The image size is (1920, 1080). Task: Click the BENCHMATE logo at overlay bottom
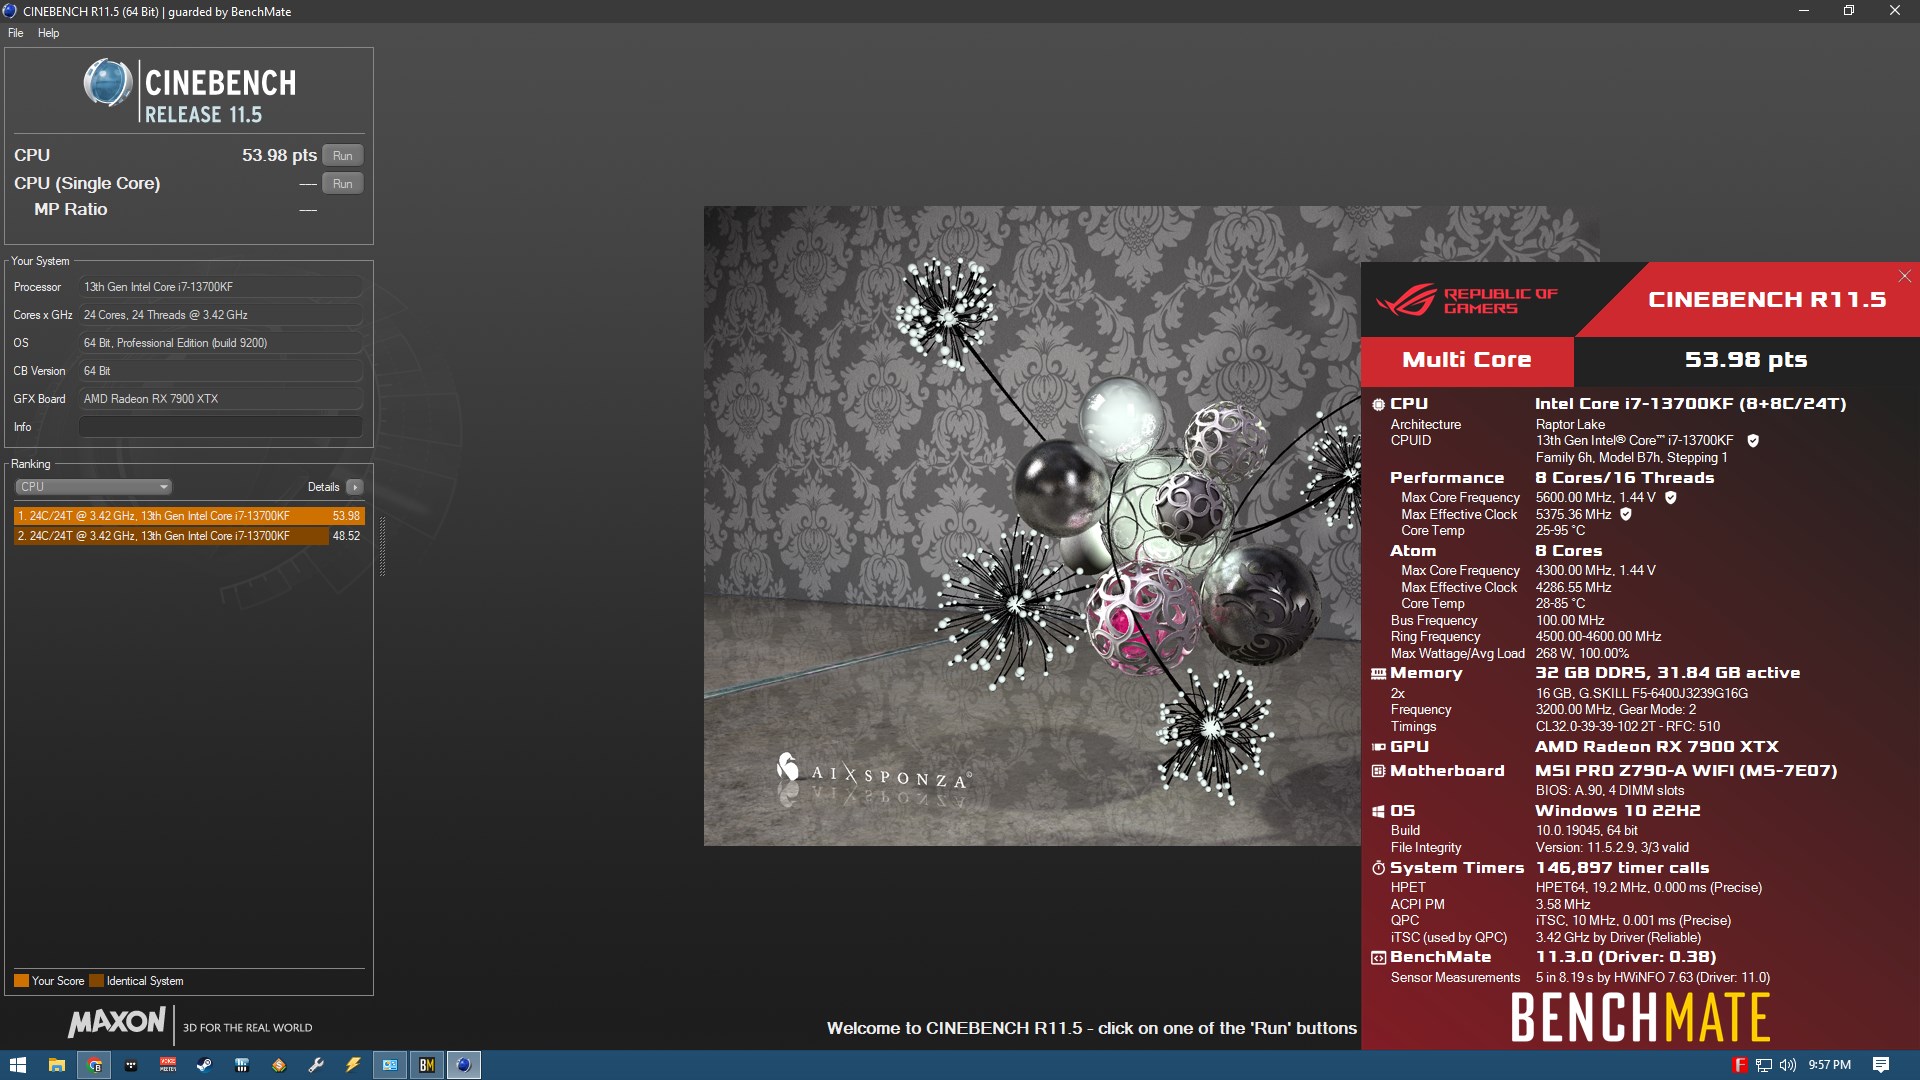click(1640, 1018)
